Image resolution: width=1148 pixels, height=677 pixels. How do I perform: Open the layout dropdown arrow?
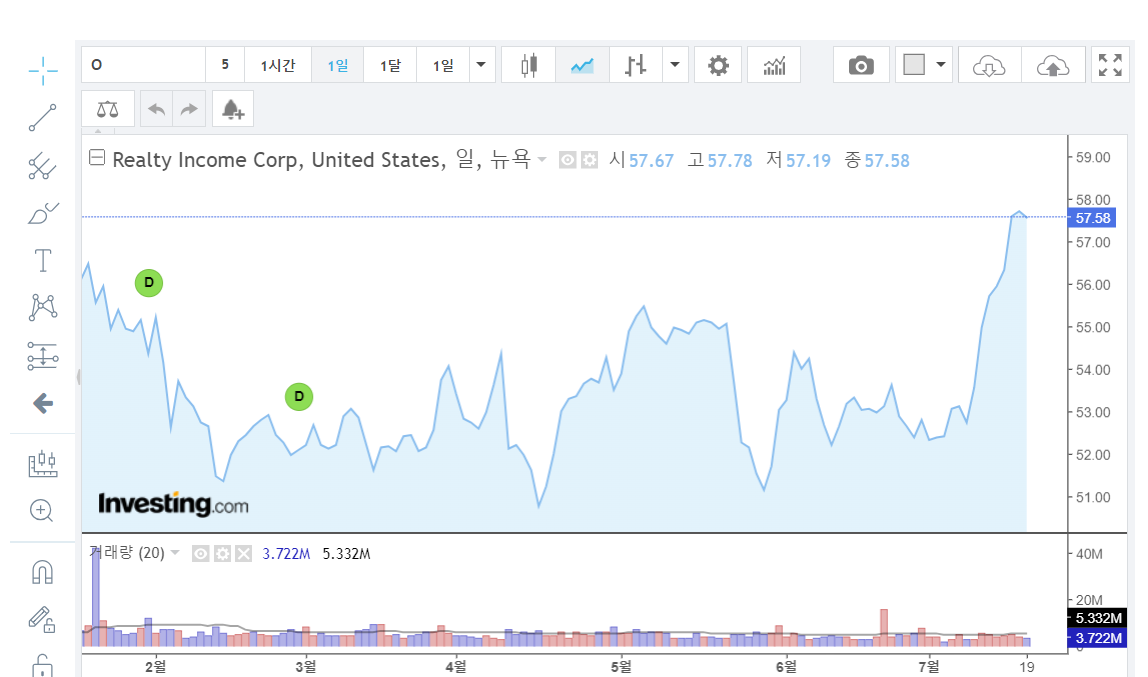tap(942, 65)
